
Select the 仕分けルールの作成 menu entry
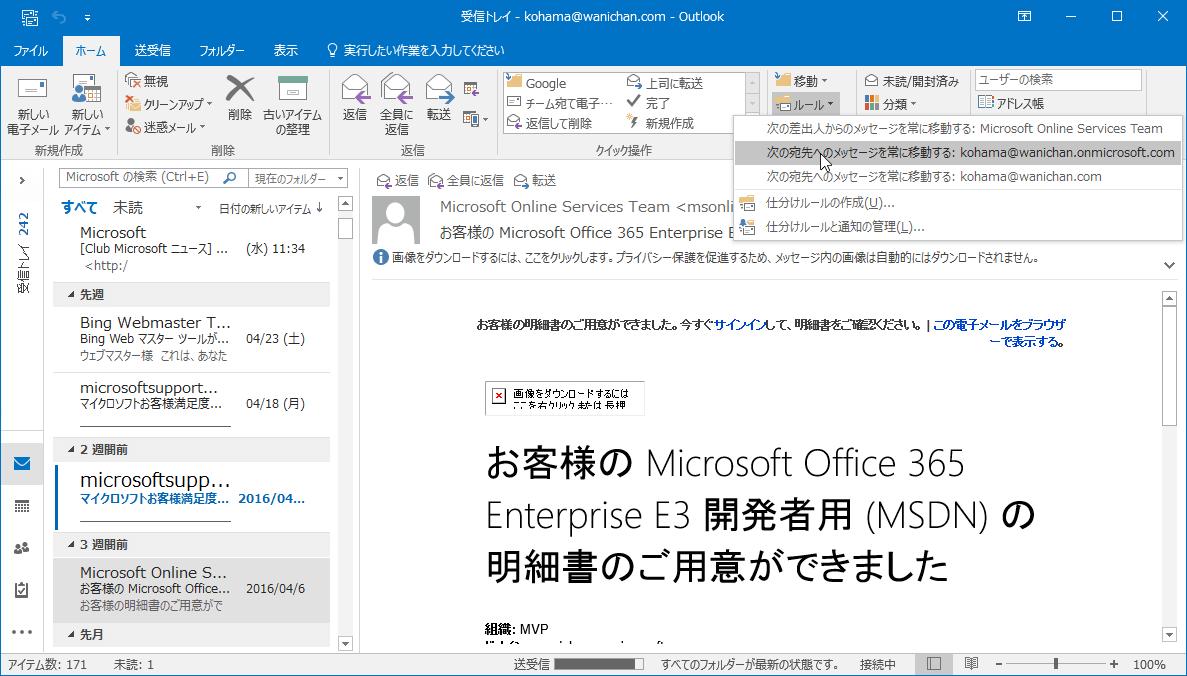(829, 202)
